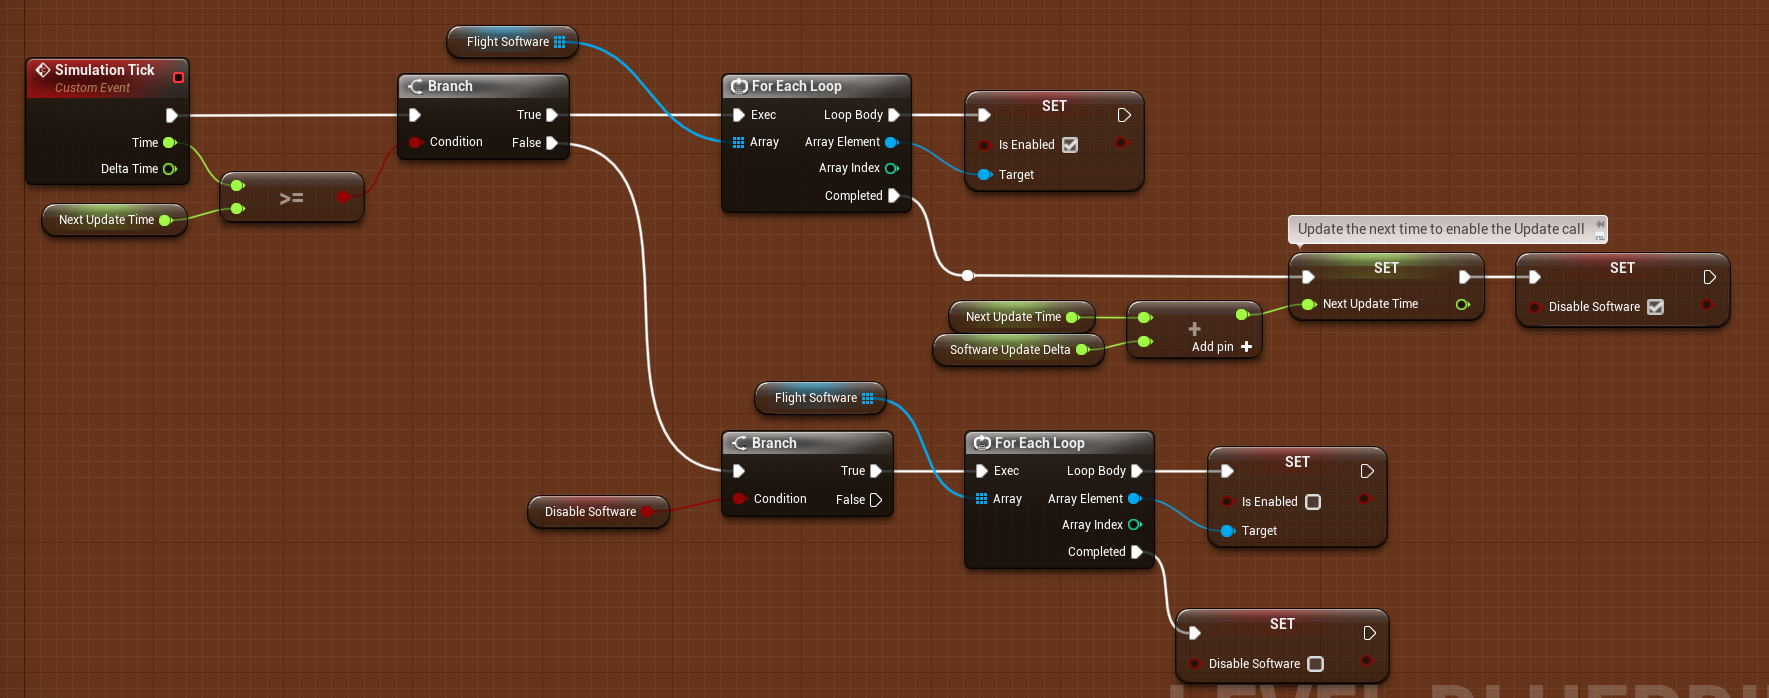Click the reroute node on the Completed wire
The height and width of the screenshot is (698, 1769).
967,275
